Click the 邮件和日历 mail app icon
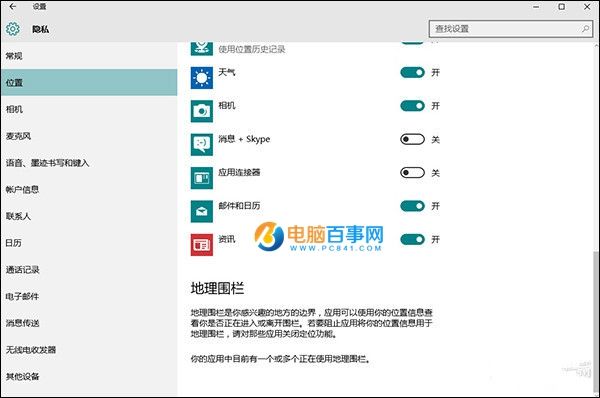This screenshot has height=398, width=600. (202, 211)
